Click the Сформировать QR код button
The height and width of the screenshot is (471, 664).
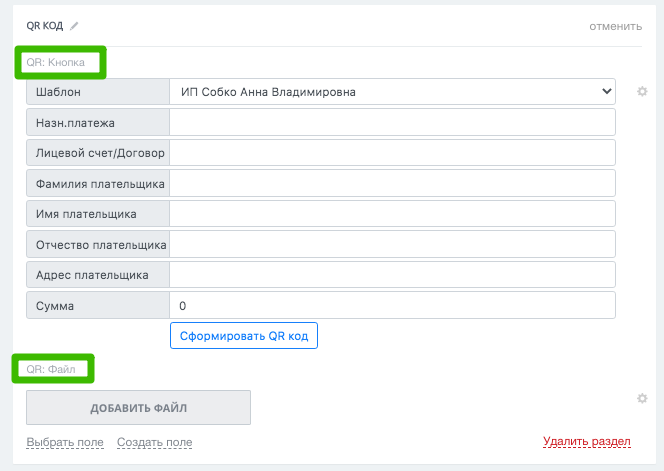click(244, 336)
